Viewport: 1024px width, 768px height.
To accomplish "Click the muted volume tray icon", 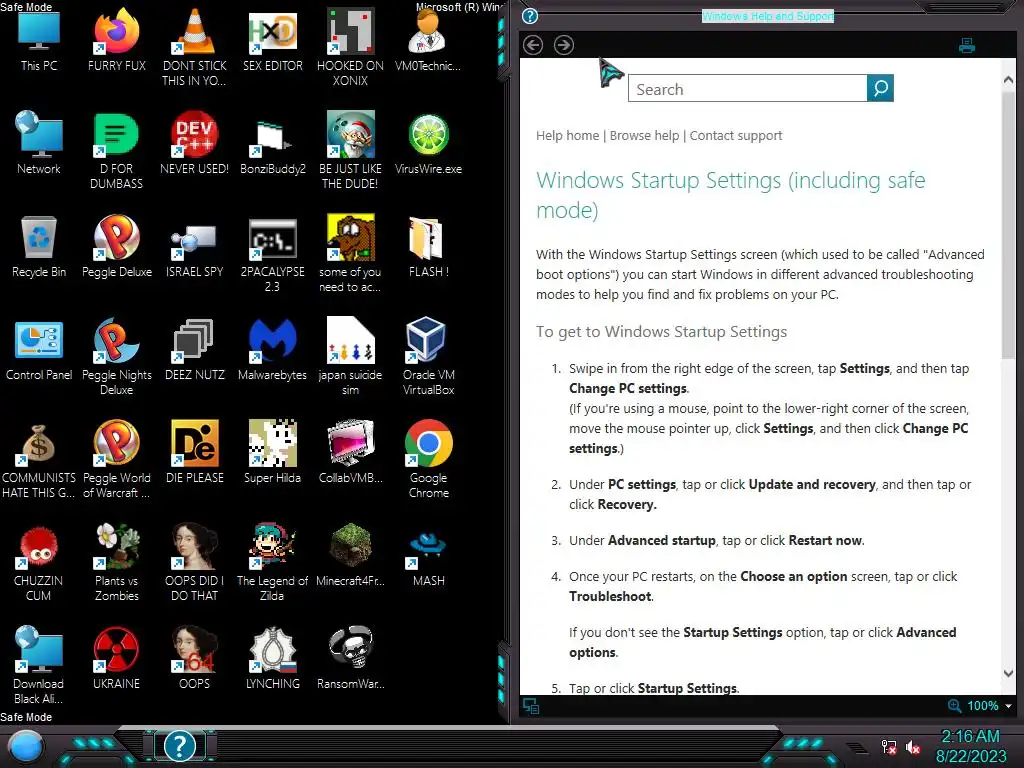I will pos(913,747).
